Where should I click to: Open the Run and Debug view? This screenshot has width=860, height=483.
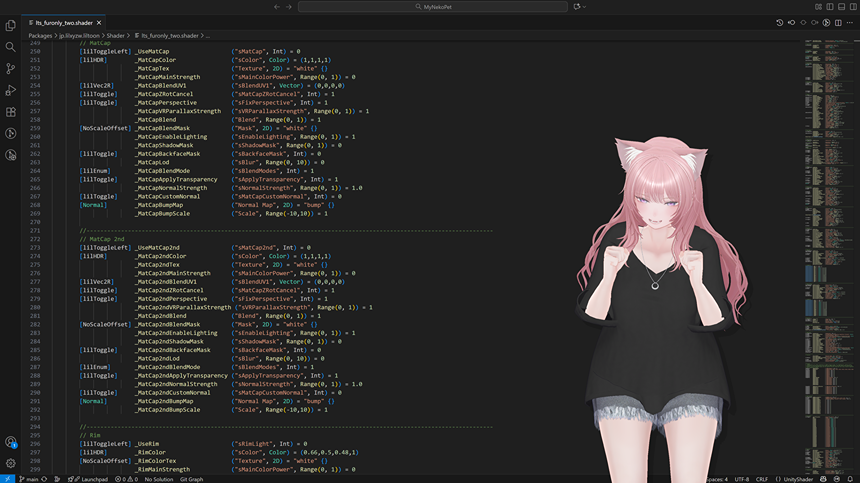tap(11, 90)
